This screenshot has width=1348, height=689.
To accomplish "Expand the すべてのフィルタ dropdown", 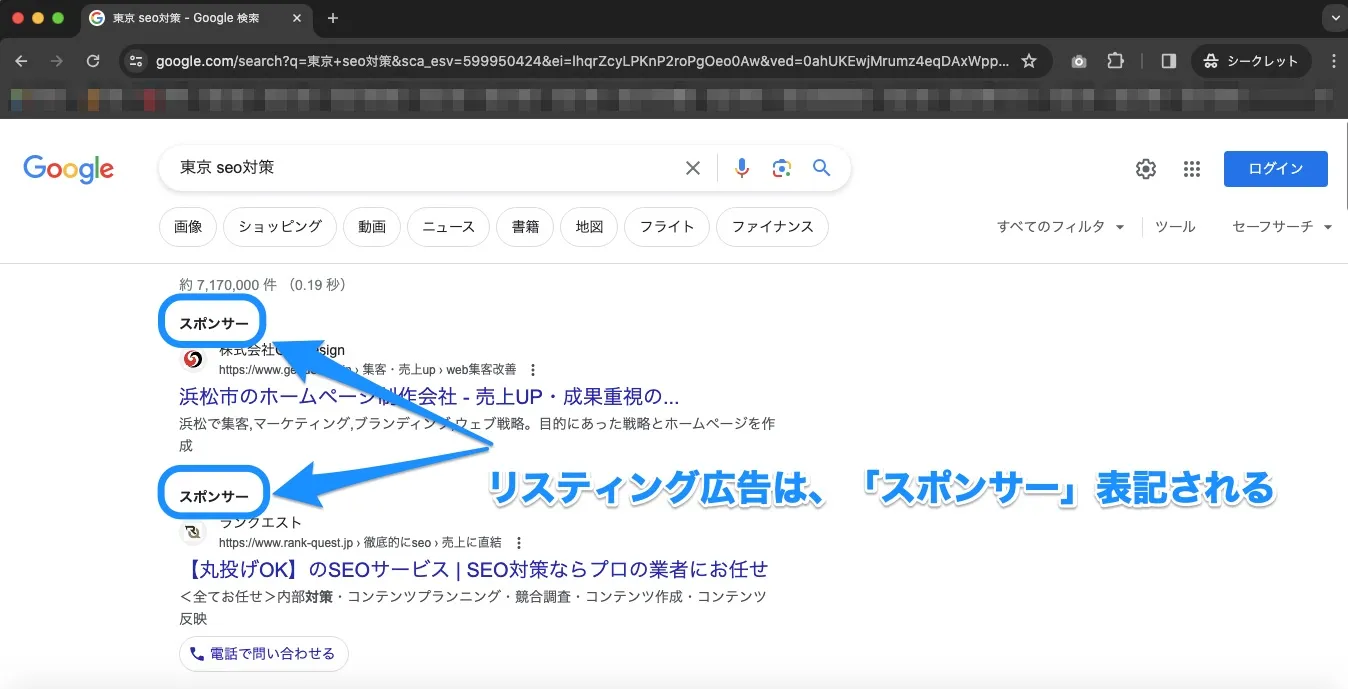I will (1061, 227).
